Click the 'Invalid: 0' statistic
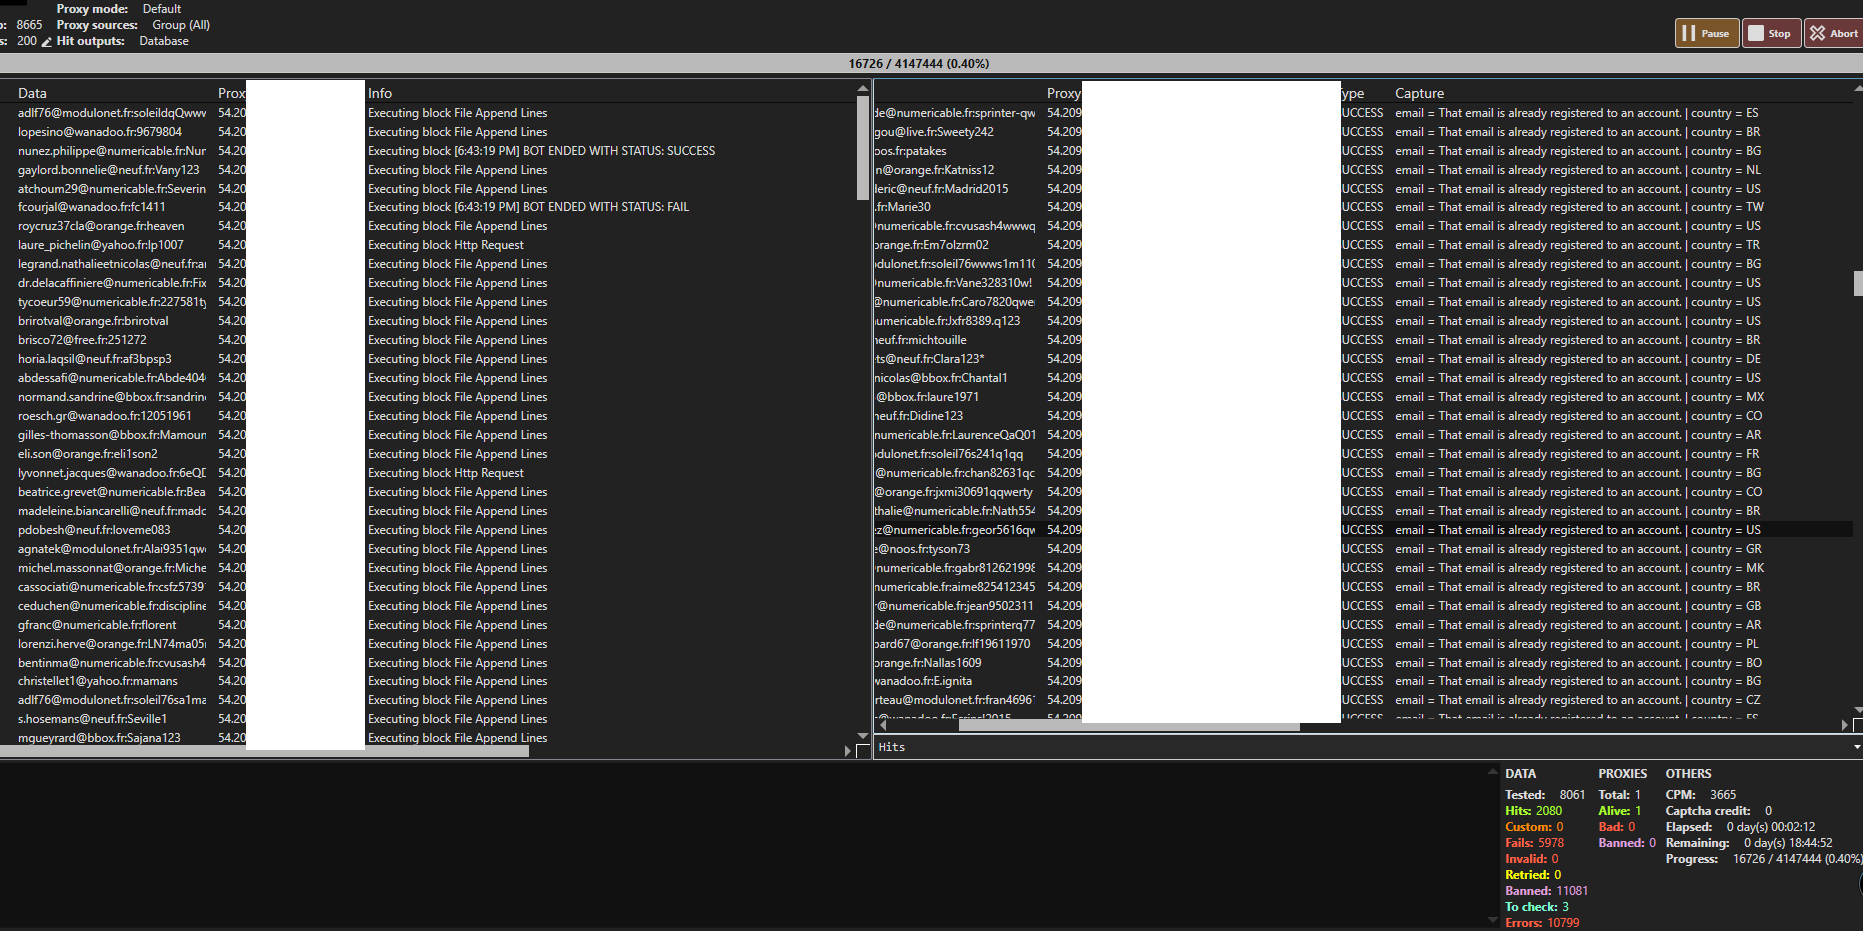 (1532, 859)
